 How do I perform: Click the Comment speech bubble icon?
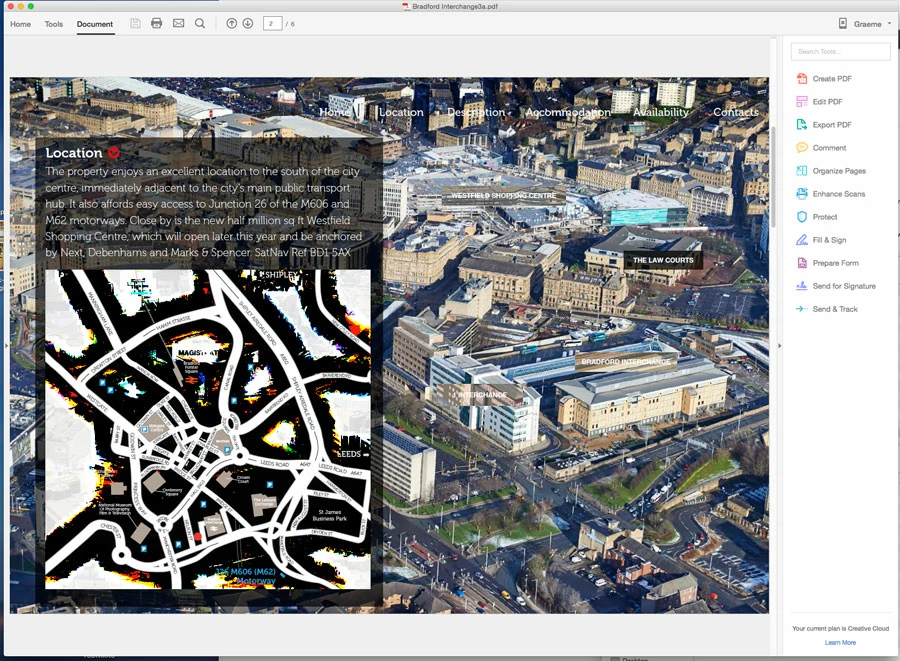(x=802, y=147)
